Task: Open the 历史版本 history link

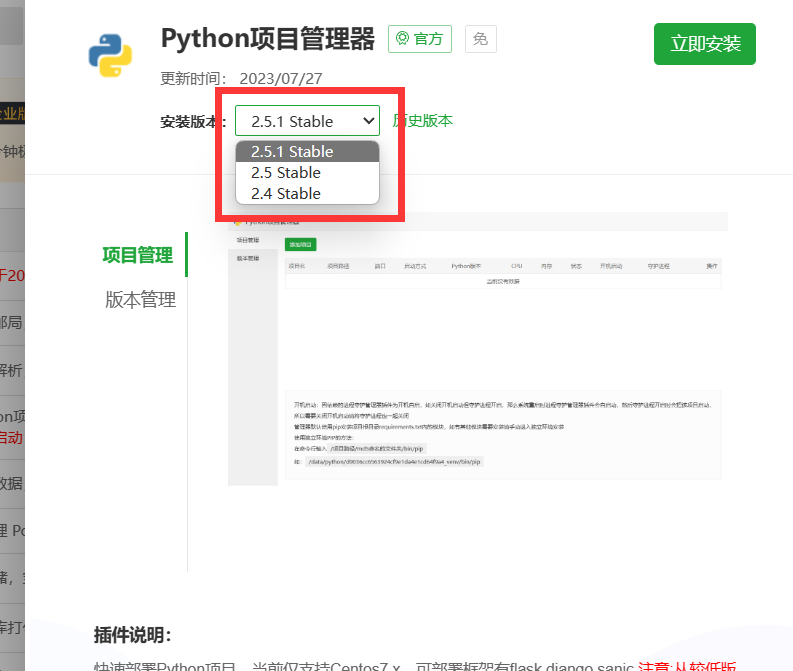Action: pos(422,121)
